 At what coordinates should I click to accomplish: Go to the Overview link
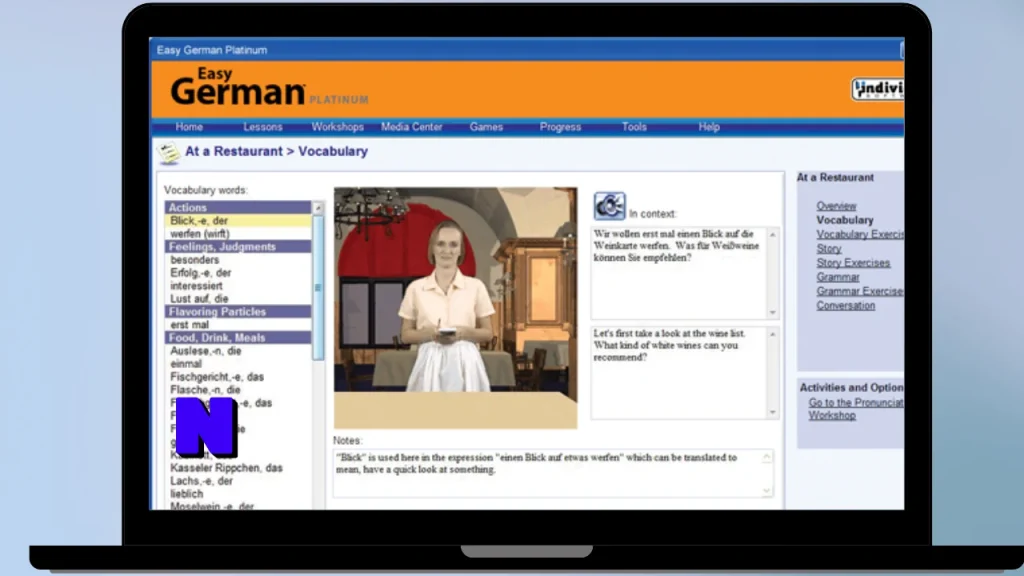coord(836,206)
